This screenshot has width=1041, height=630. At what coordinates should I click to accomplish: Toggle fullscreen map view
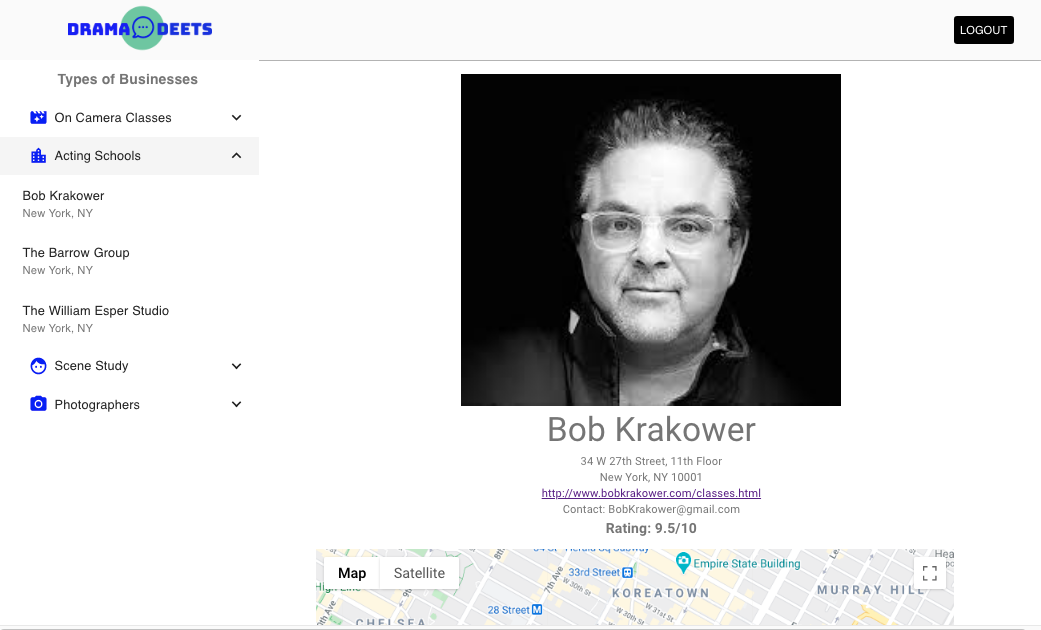(929, 573)
